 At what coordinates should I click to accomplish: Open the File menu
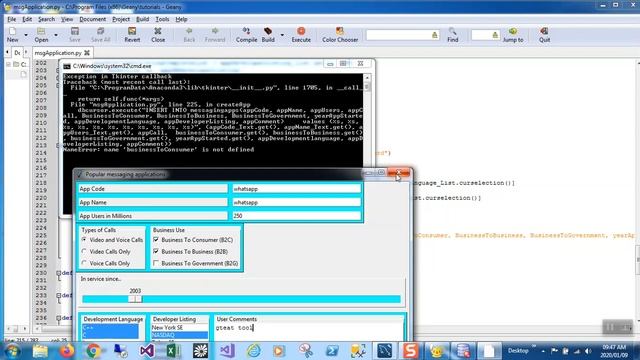(x=11, y=19)
